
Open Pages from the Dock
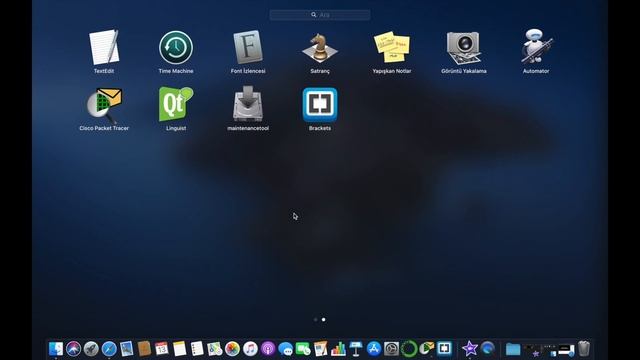[321, 349]
